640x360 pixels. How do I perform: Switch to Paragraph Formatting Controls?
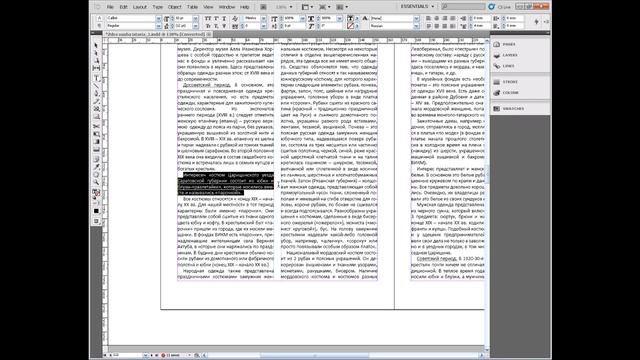99,26
